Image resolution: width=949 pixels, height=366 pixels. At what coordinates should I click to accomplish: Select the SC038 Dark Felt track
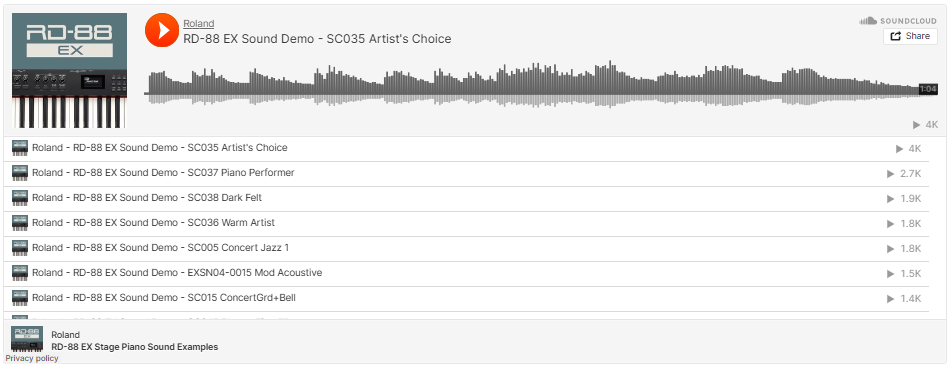(466, 198)
